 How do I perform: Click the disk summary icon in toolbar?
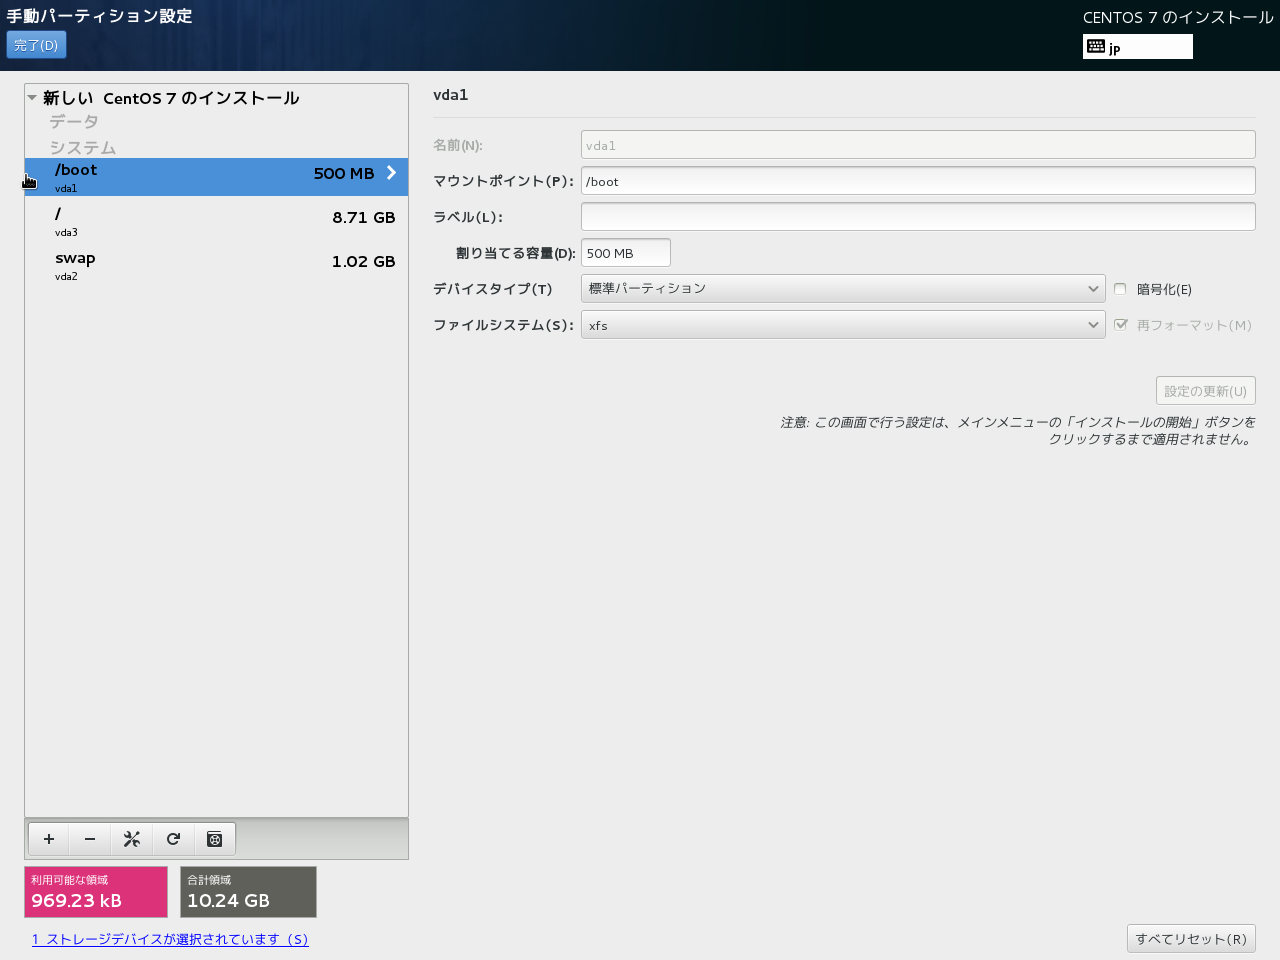[214, 839]
